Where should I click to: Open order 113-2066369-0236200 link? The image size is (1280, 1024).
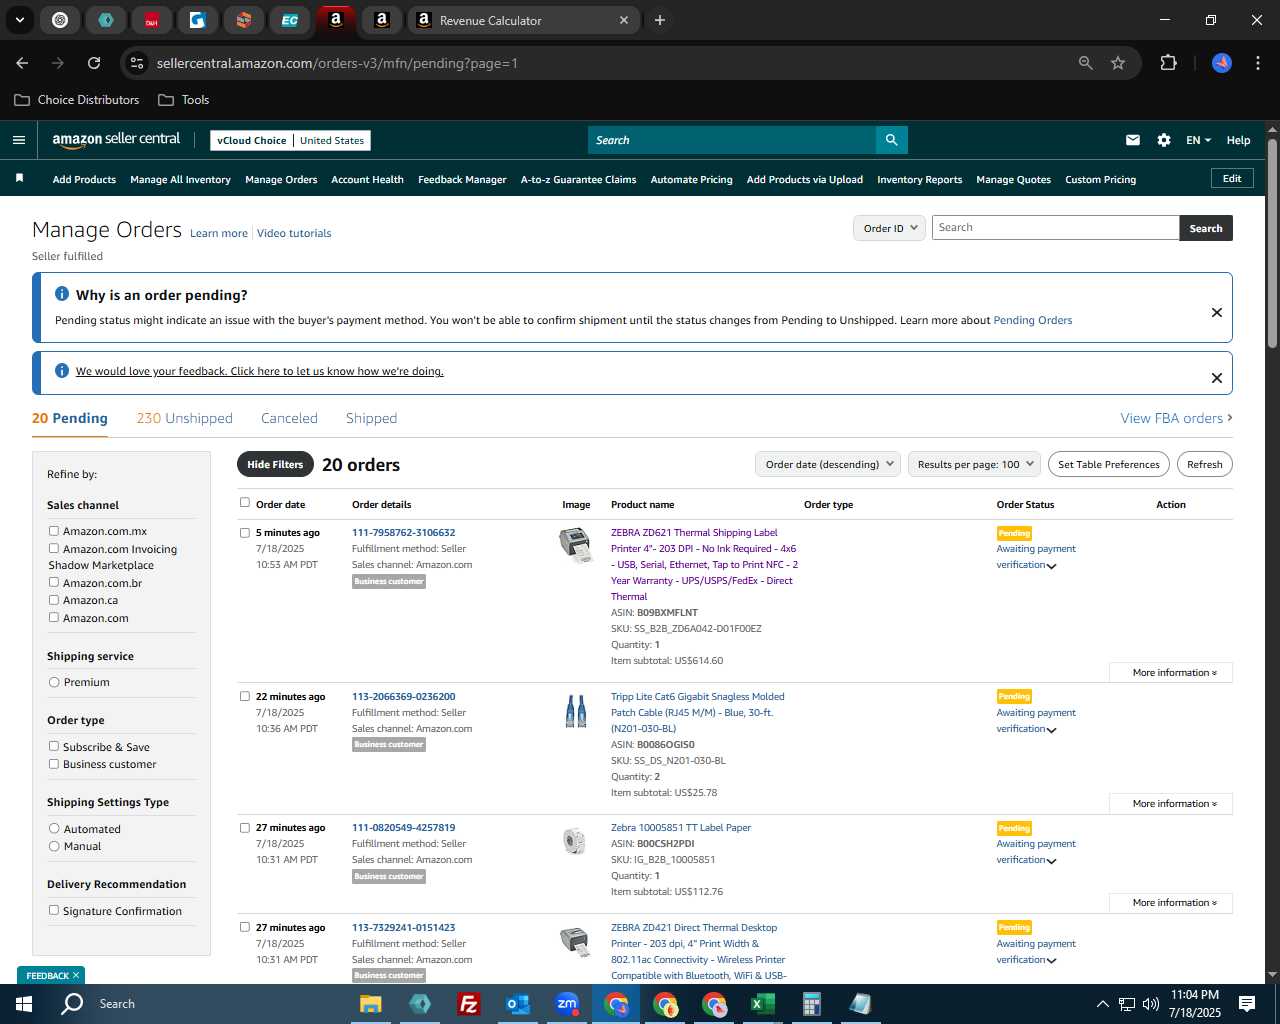(x=403, y=696)
